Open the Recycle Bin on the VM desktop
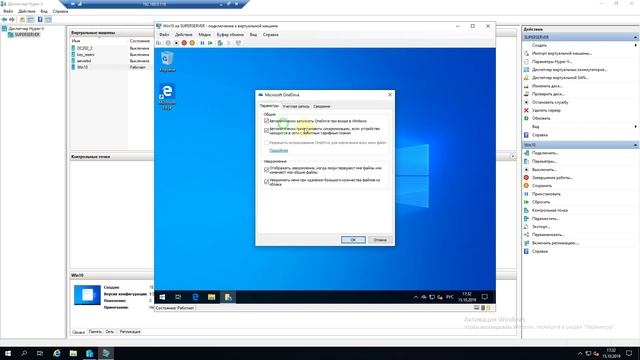This screenshot has width=640, height=360. pos(167,62)
